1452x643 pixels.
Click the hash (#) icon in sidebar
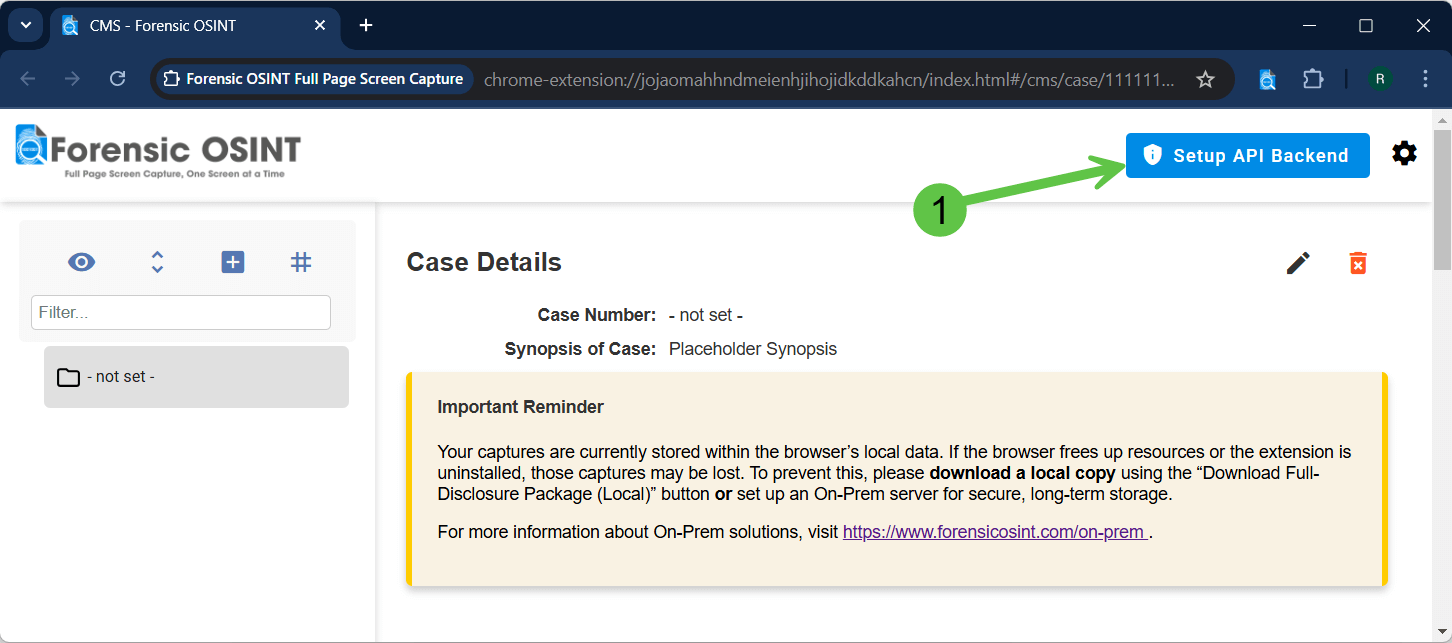click(x=301, y=262)
